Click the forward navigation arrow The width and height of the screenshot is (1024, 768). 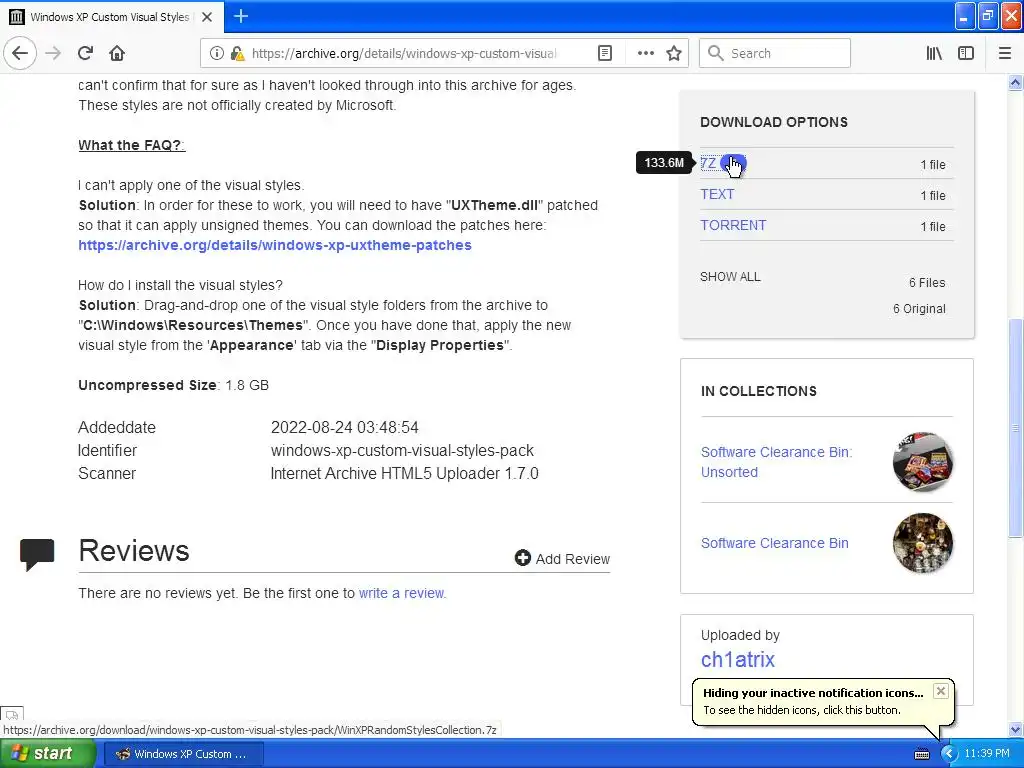53,54
